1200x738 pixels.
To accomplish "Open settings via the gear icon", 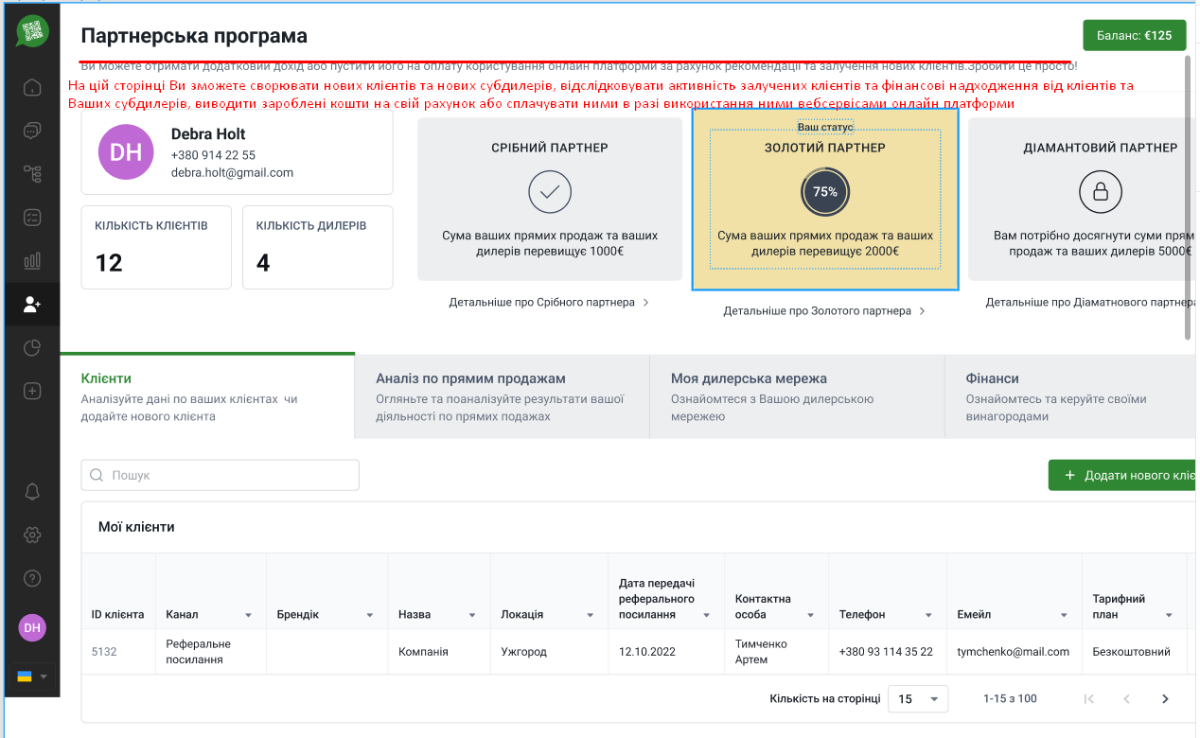I will point(32,535).
